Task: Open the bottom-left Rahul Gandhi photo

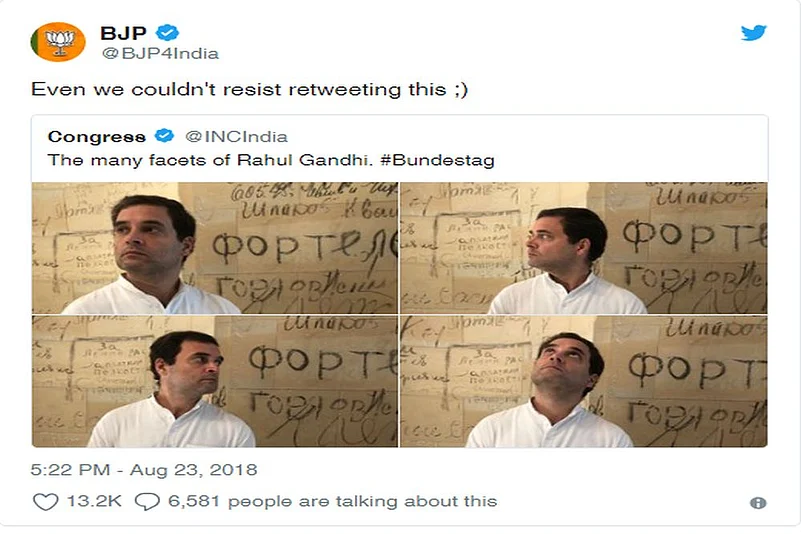Action: (x=214, y=382)
